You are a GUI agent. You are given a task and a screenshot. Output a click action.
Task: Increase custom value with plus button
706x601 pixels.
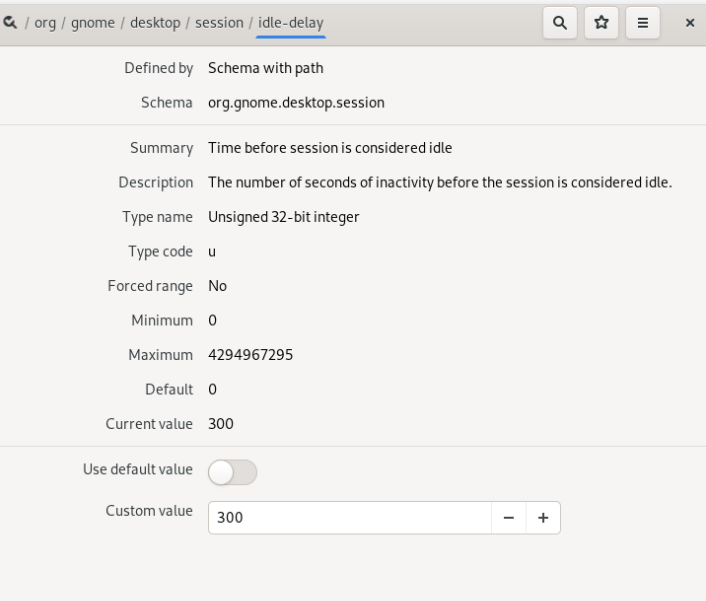pyautogui.click(x=543, y=518)
